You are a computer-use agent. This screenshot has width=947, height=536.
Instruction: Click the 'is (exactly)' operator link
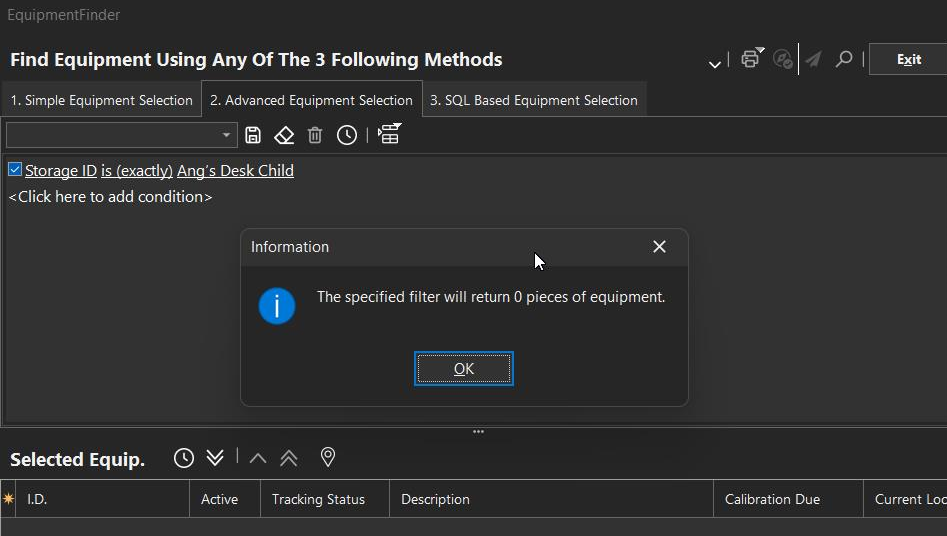137,171
